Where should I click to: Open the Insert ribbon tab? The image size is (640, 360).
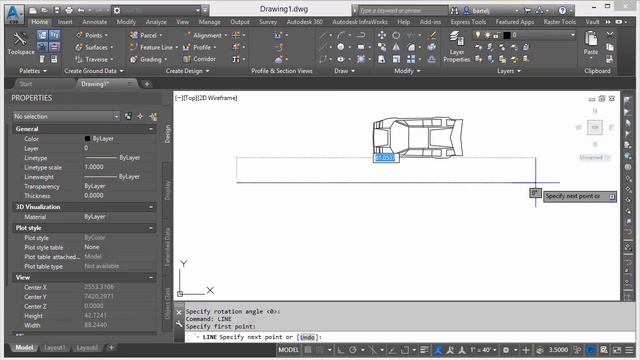click(65, 22)
